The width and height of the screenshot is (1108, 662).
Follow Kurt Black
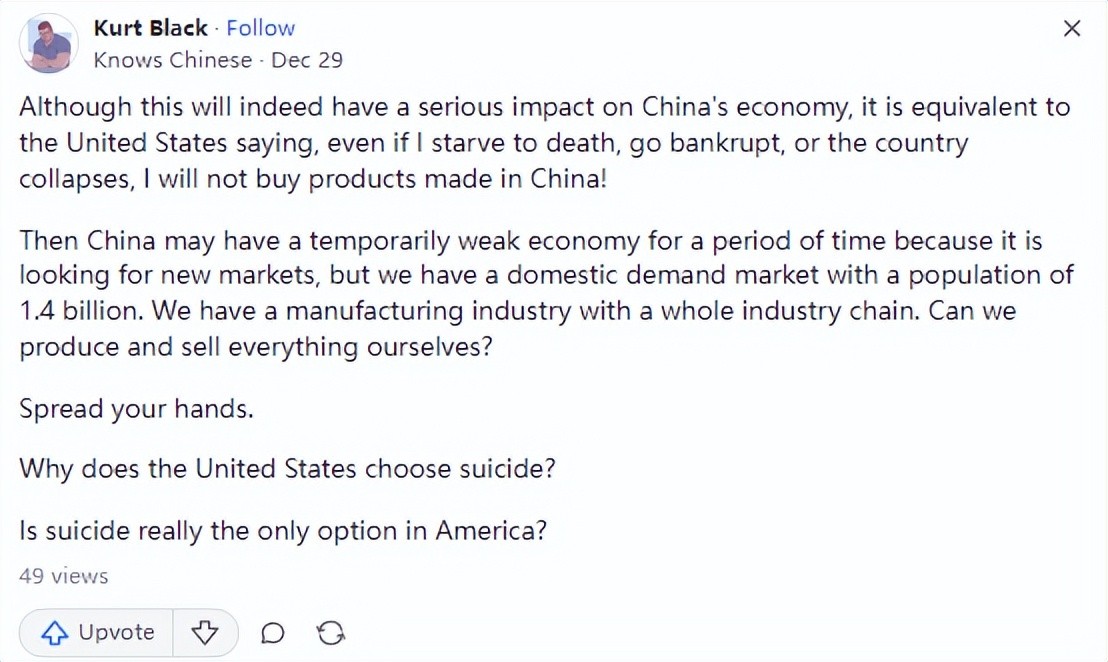click(260, 28)
